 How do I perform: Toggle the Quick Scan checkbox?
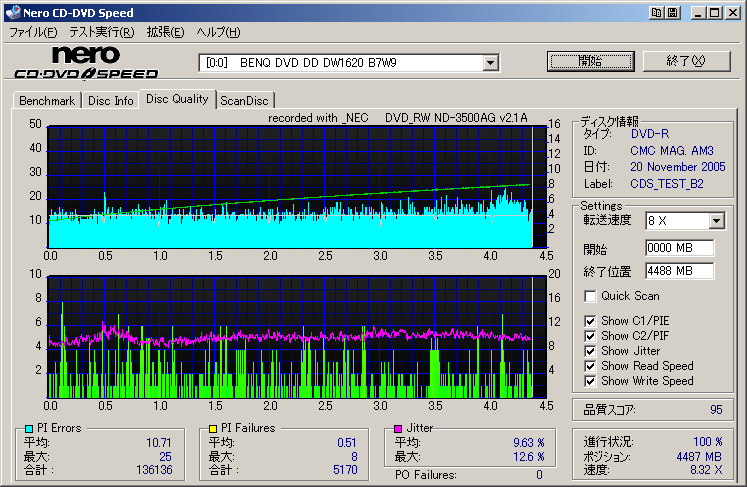click(590, 296)
